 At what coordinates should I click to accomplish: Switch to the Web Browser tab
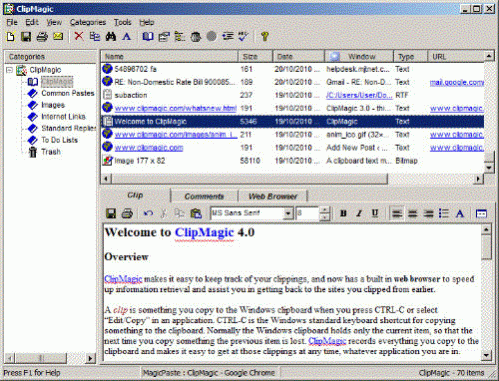273,196
